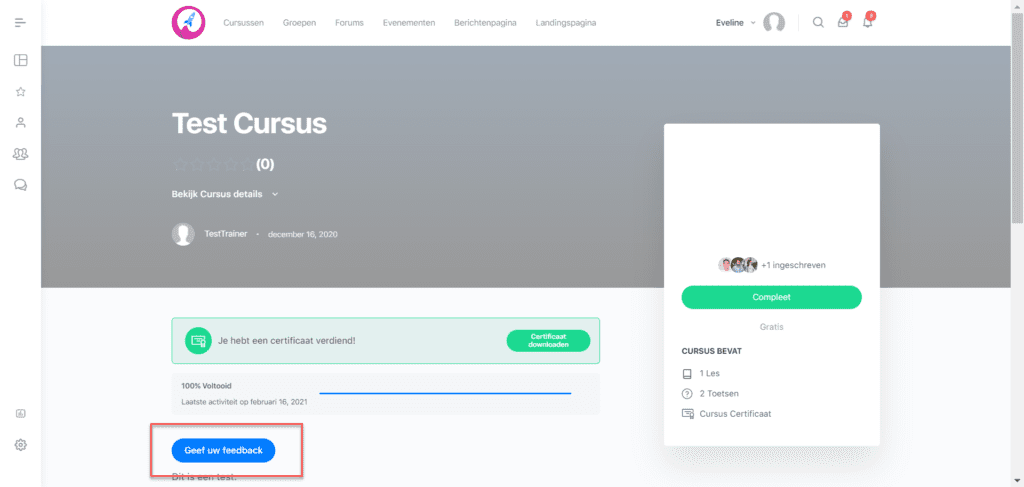The image size is (1024, 487).
Task: Click the Geef uw feedback button
Action: coord(223,450)
